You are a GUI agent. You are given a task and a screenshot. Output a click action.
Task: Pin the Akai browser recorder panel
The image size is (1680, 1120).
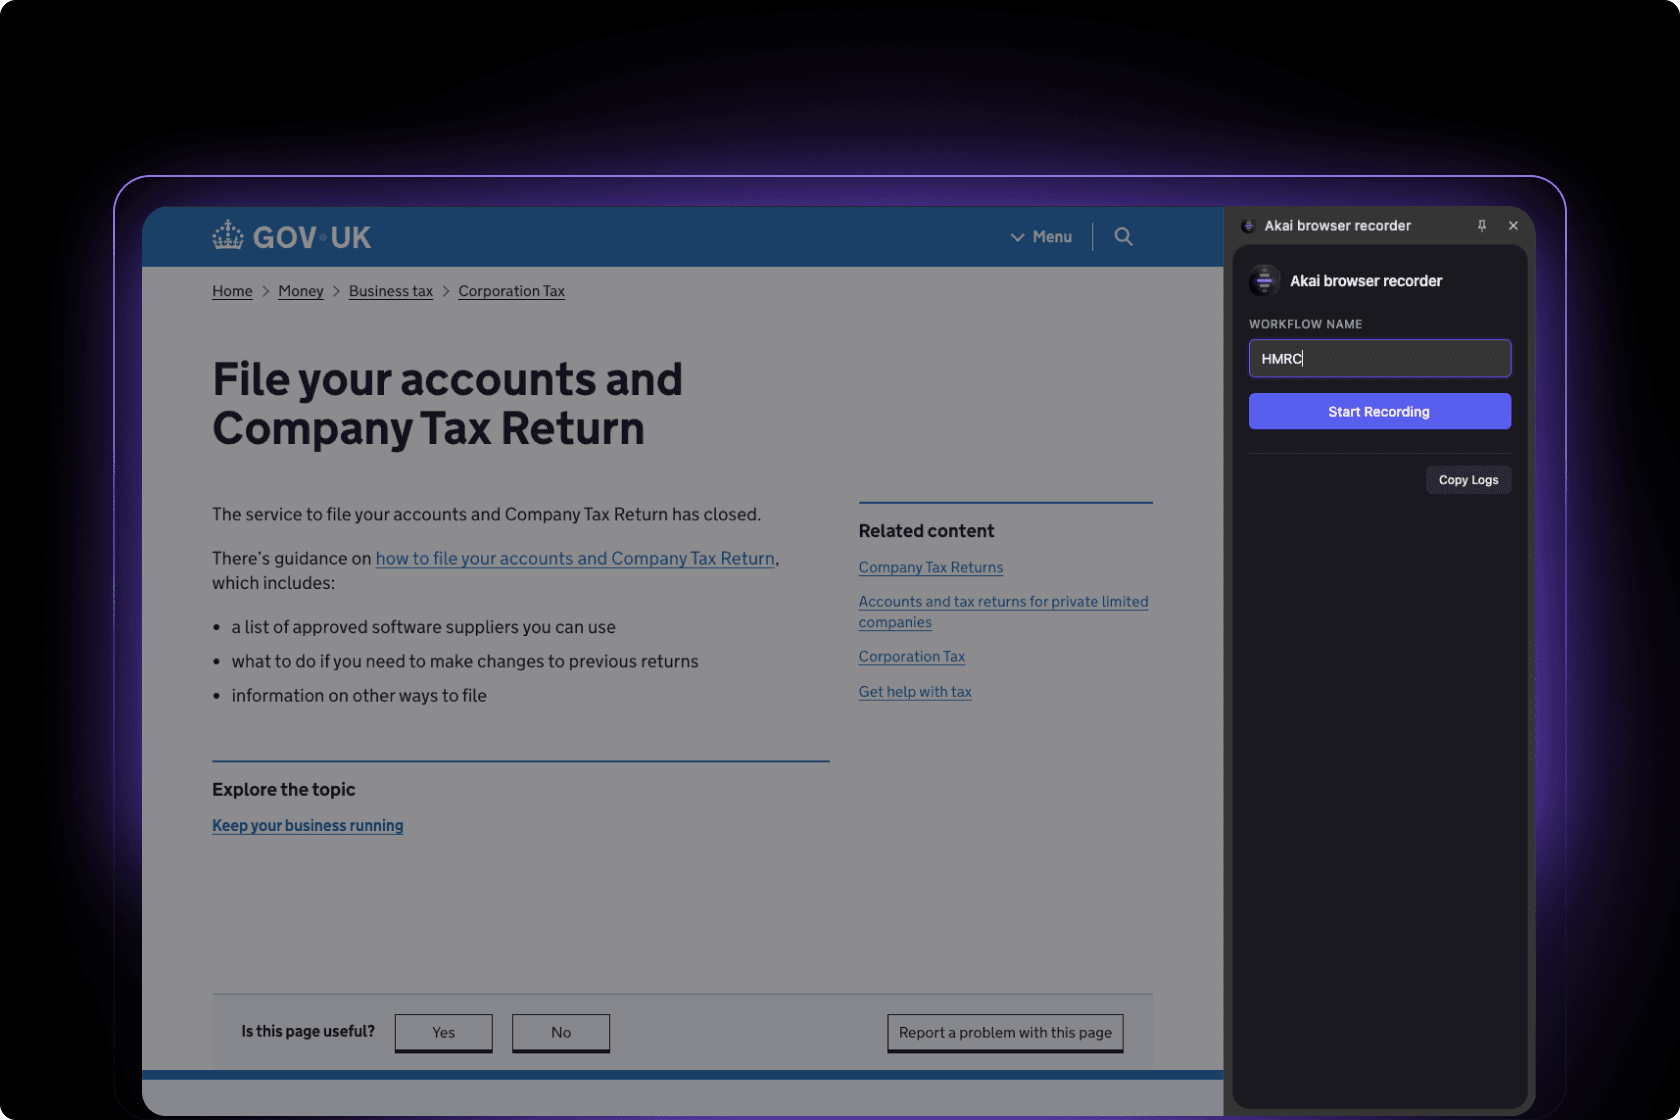click(x=1482, y=226)
